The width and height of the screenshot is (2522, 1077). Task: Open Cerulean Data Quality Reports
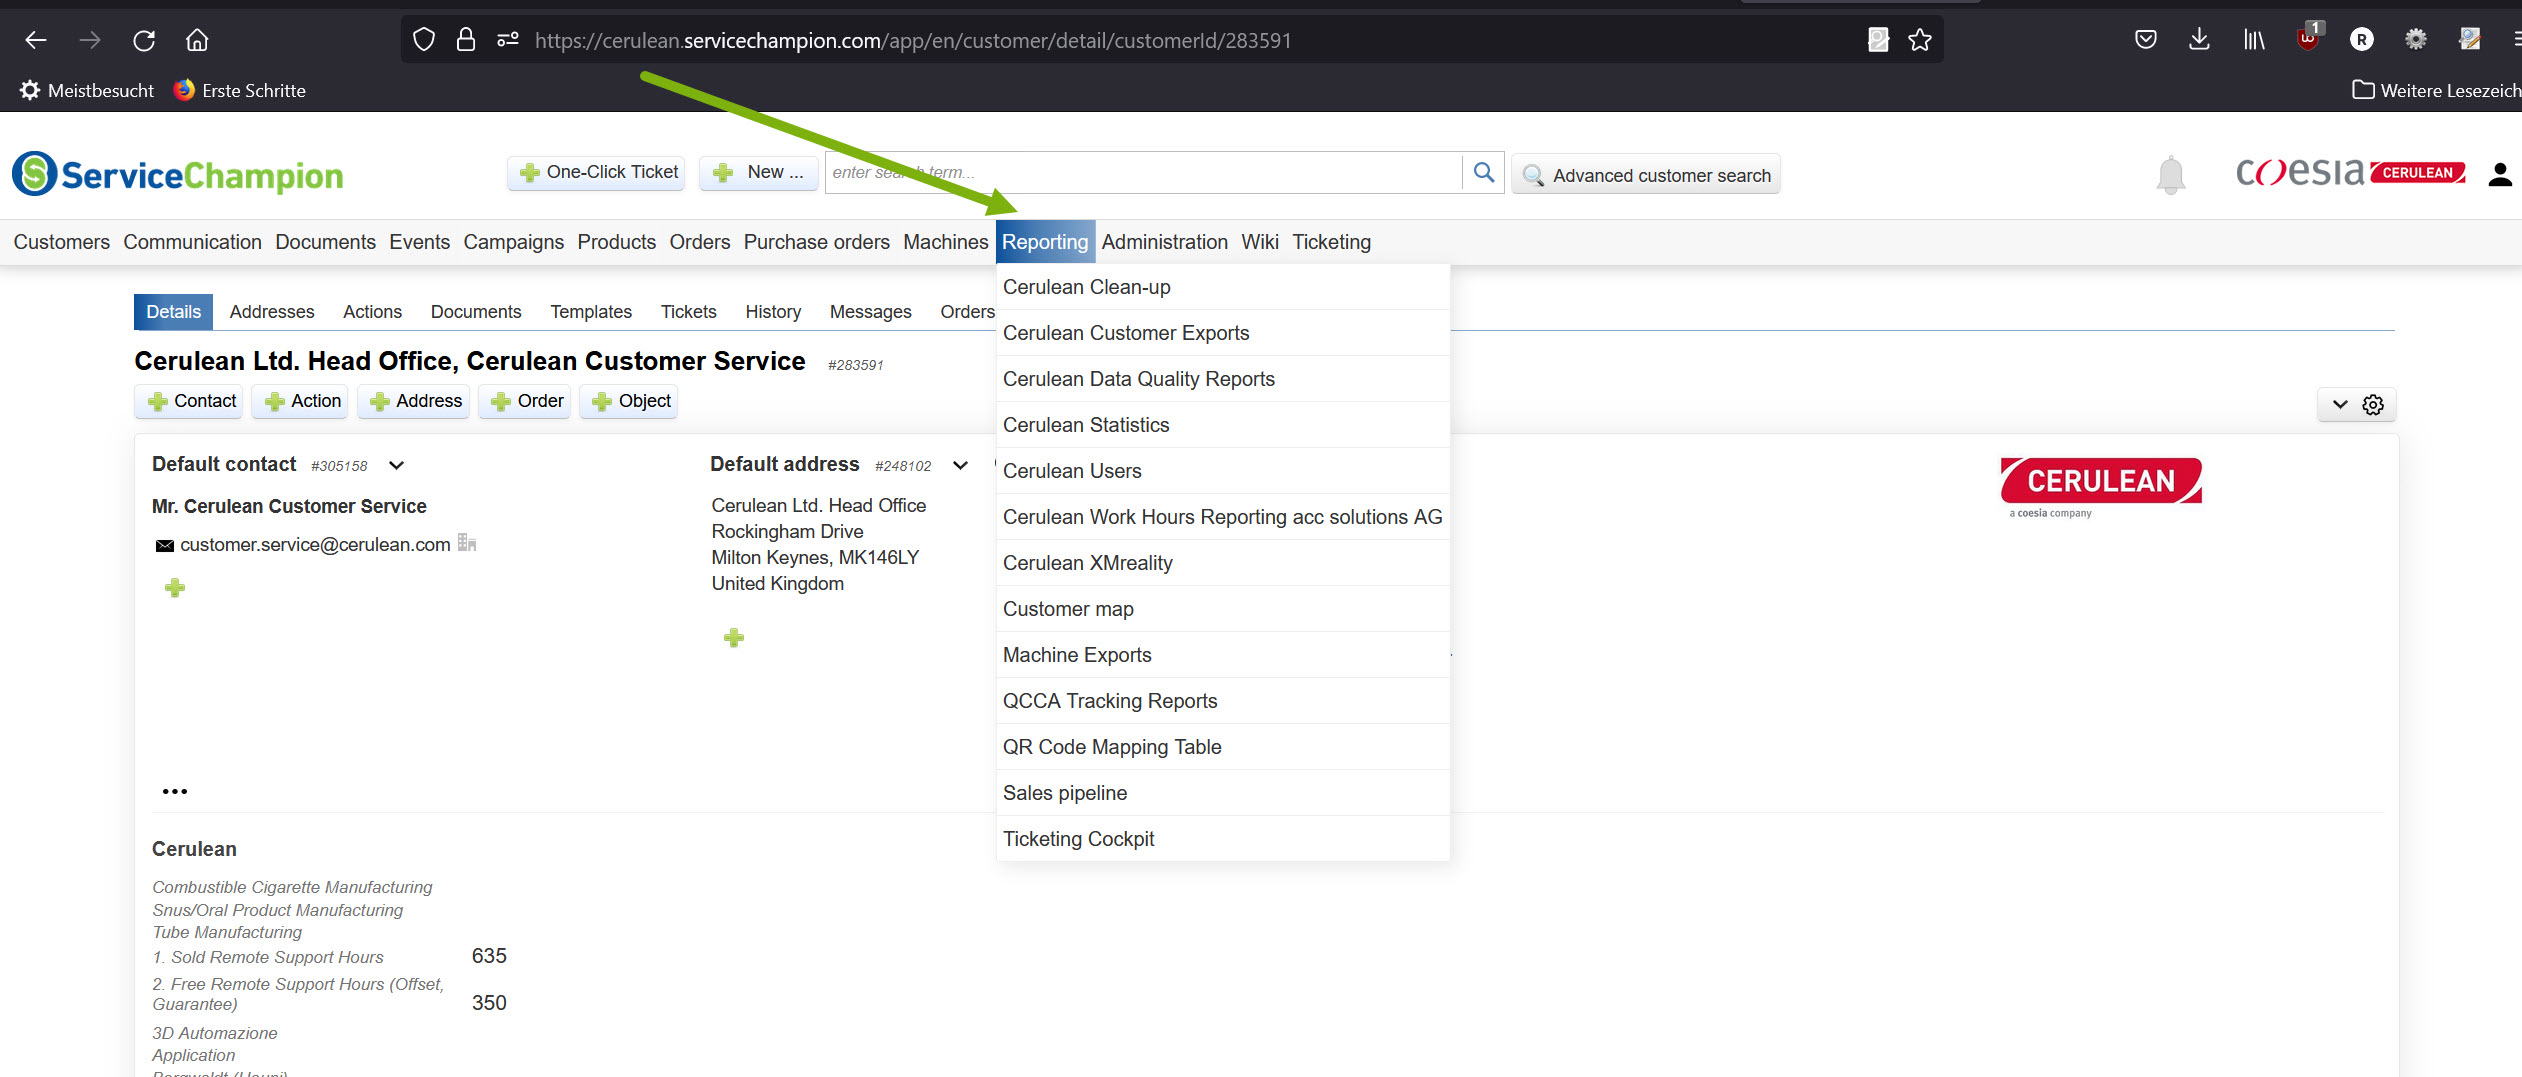(1223, 379)
